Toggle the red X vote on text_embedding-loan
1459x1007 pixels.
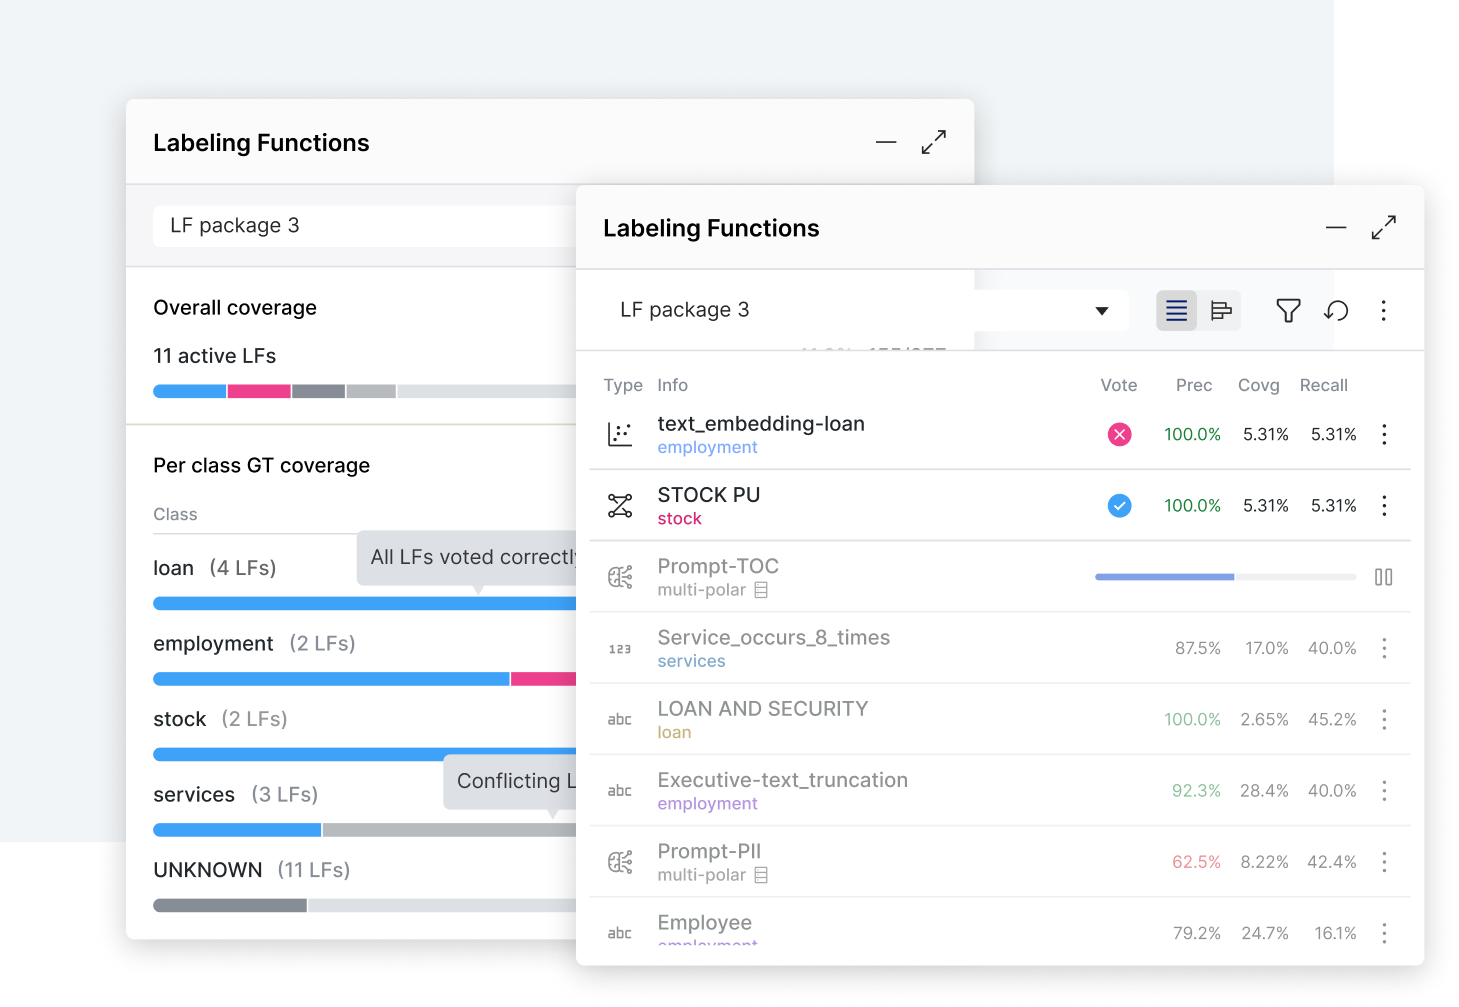[1120, 434]
